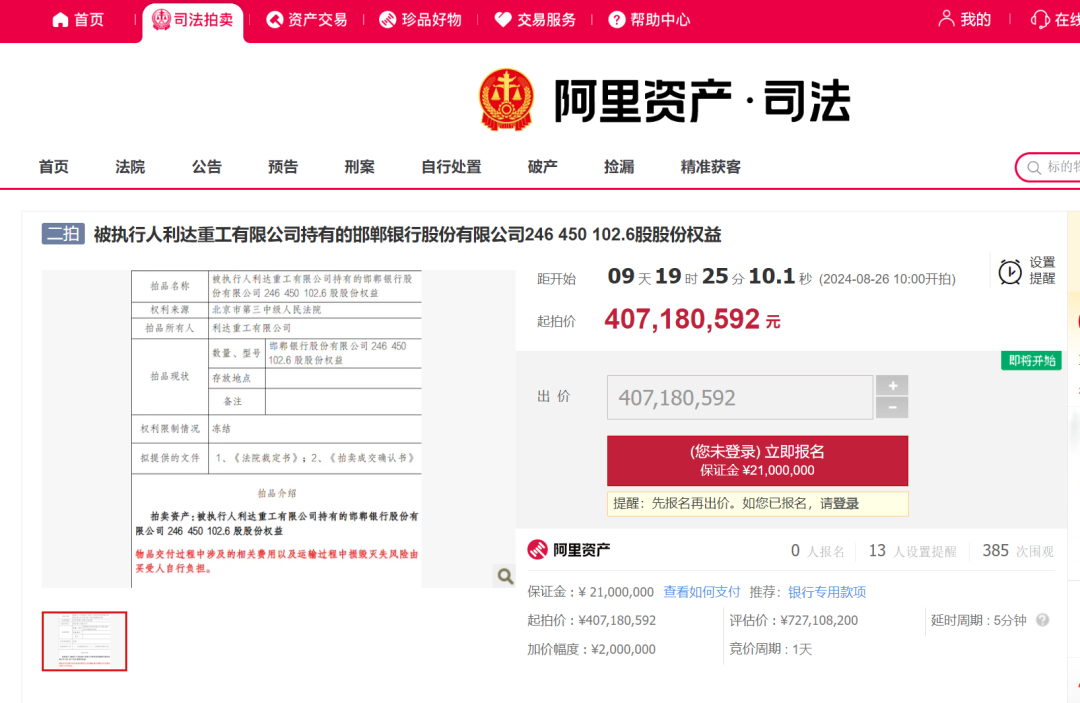Increase bid with the plus button
The image size is (1080, 703).
coord(892,386)
